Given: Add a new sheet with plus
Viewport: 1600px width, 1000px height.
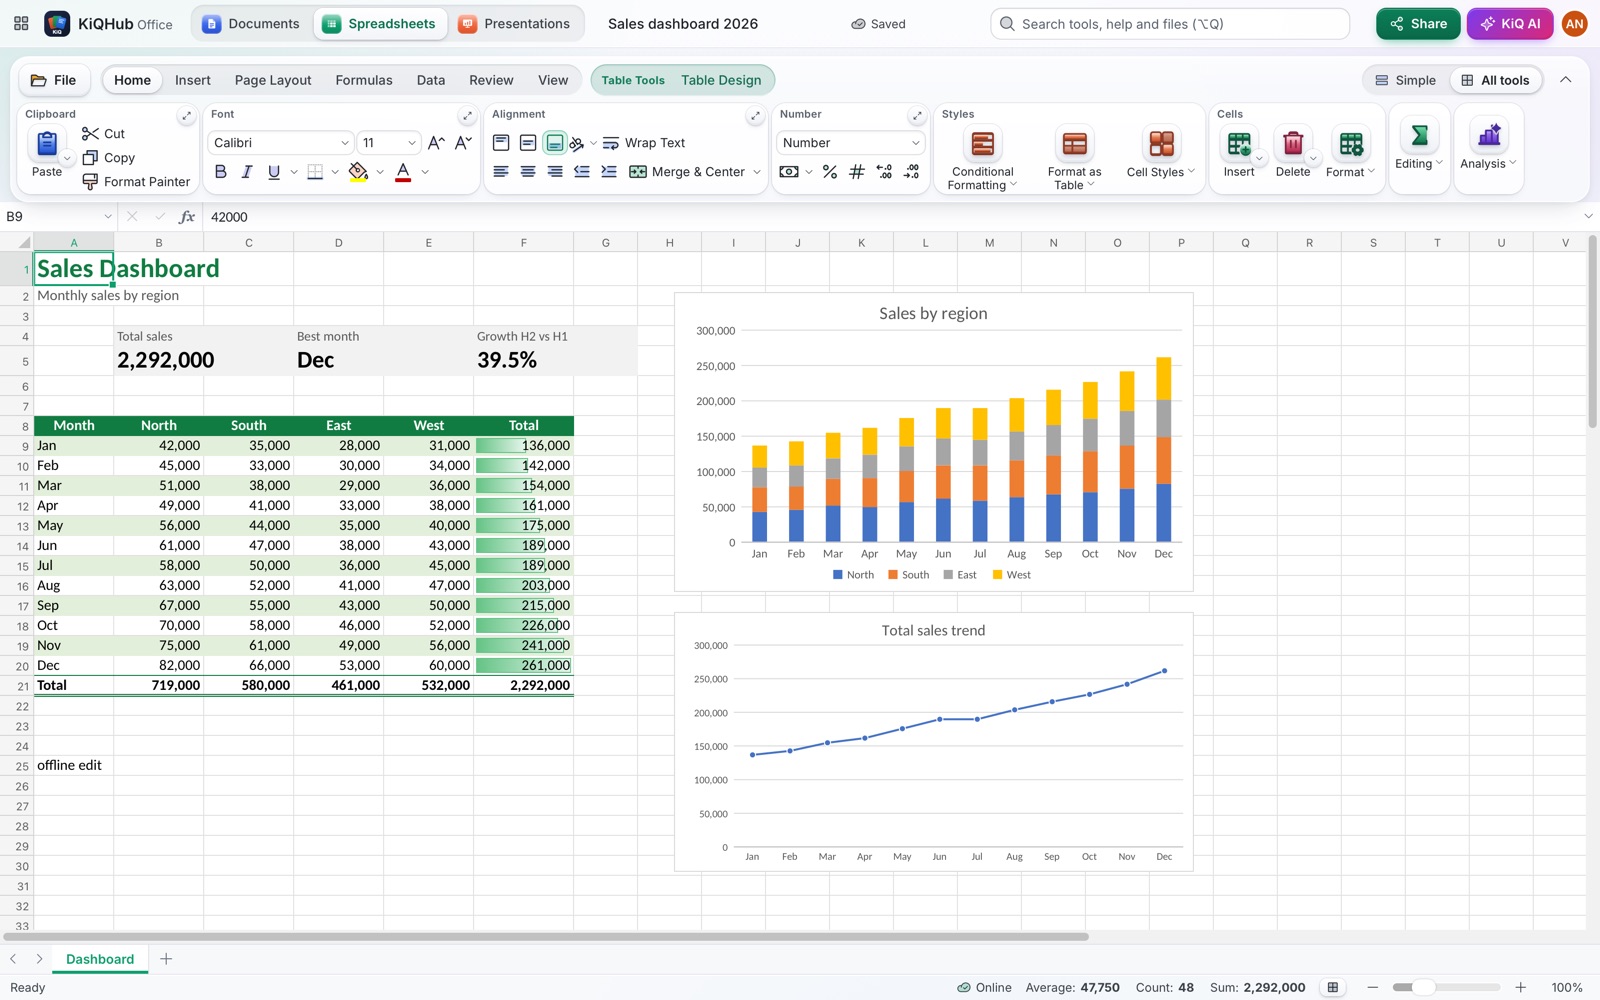Looking at the screenshot, I should point(166,959).
